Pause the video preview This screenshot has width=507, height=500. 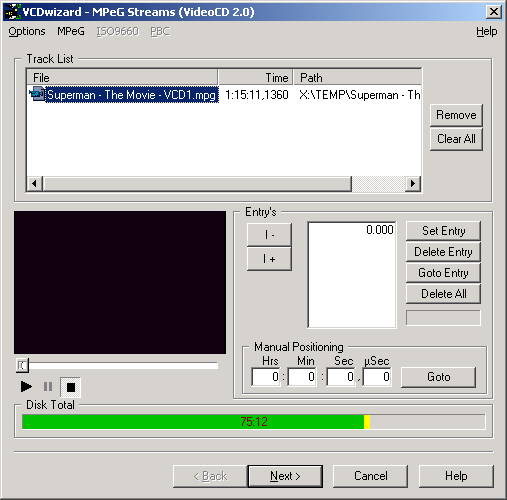click(48, 387)
